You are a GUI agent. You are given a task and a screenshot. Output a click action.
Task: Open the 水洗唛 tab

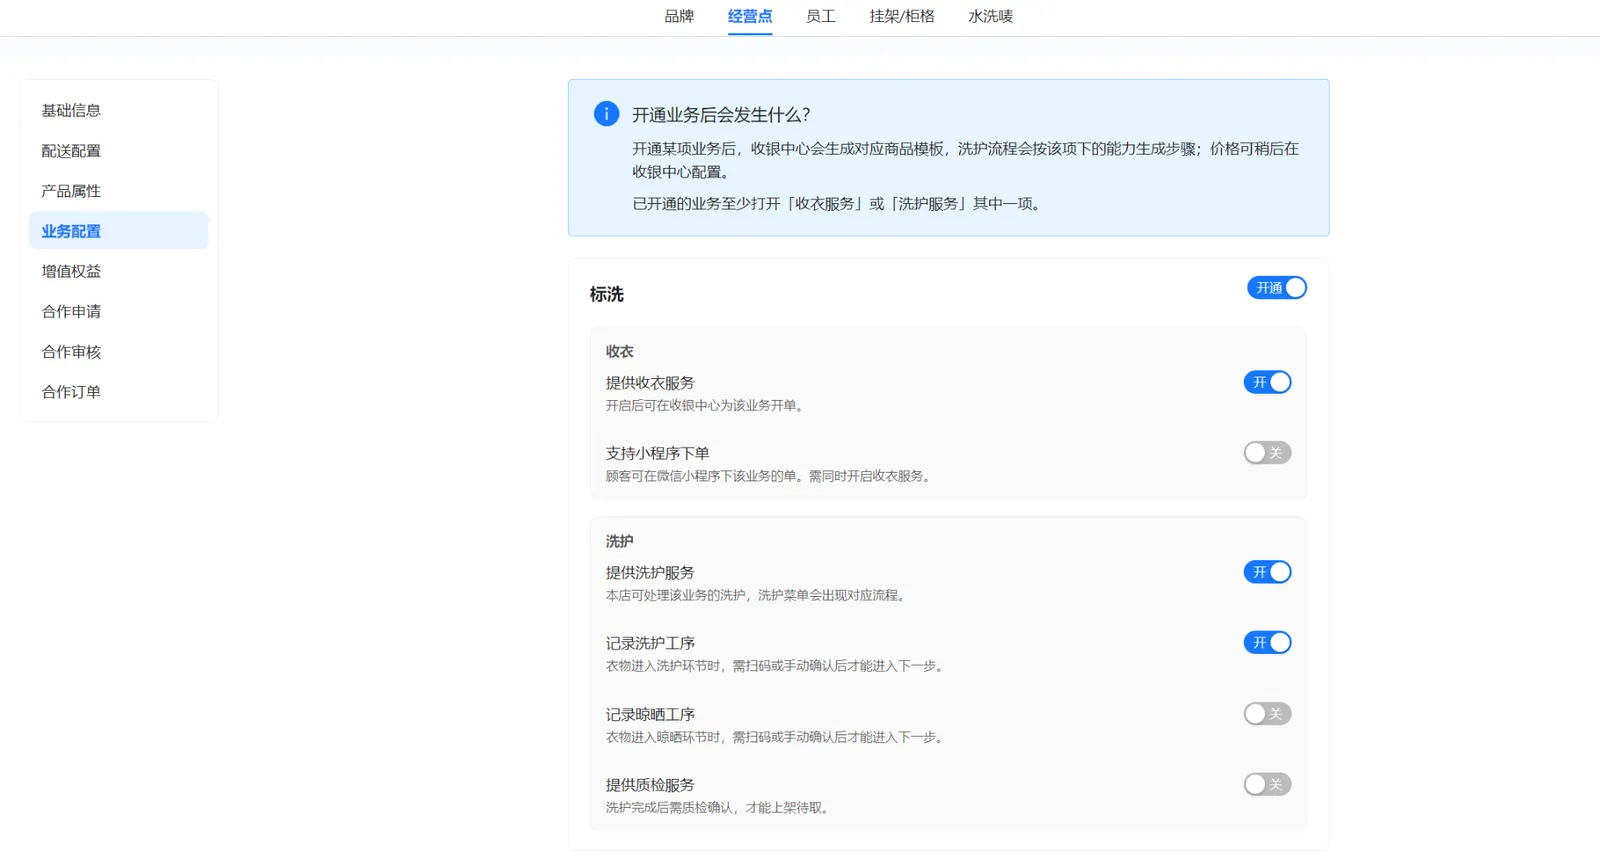point(991,16)
